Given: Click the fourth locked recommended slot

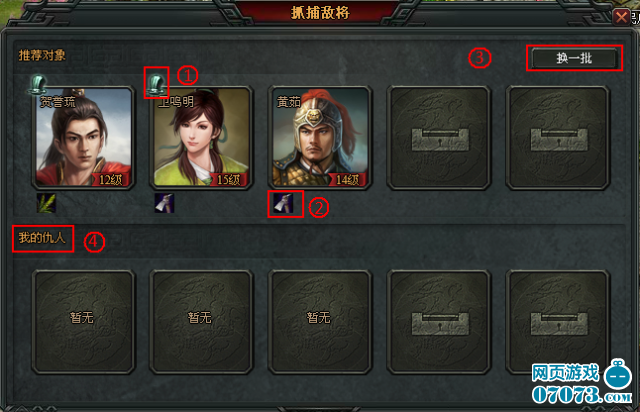Looking at the screenshot, I should tap(439, 138).
